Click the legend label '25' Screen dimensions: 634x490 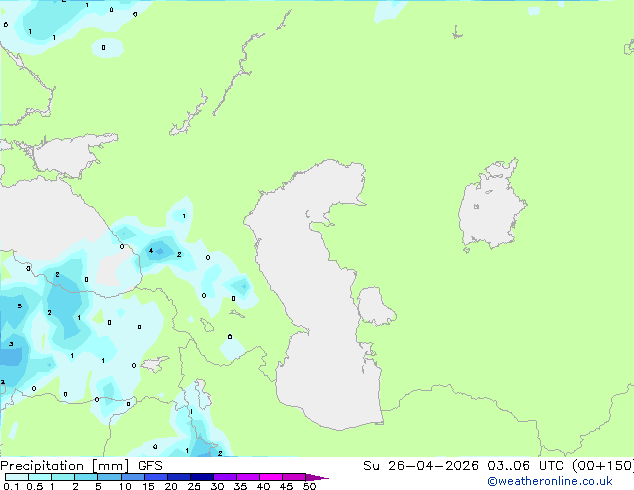pyautogui.click(x=194, y=486)
